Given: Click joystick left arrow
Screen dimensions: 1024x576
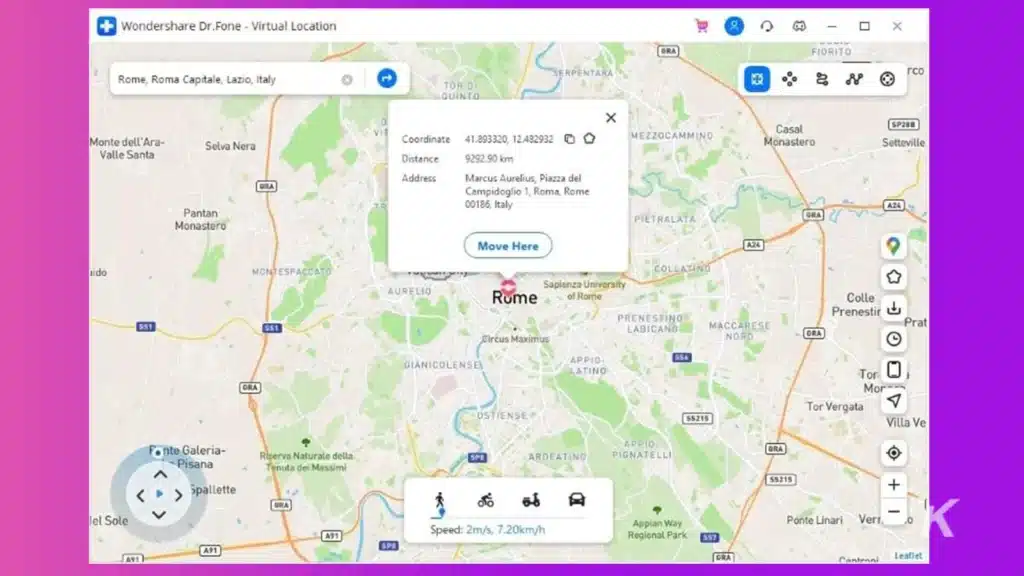Looking at the screenshot, I should 140,496.
